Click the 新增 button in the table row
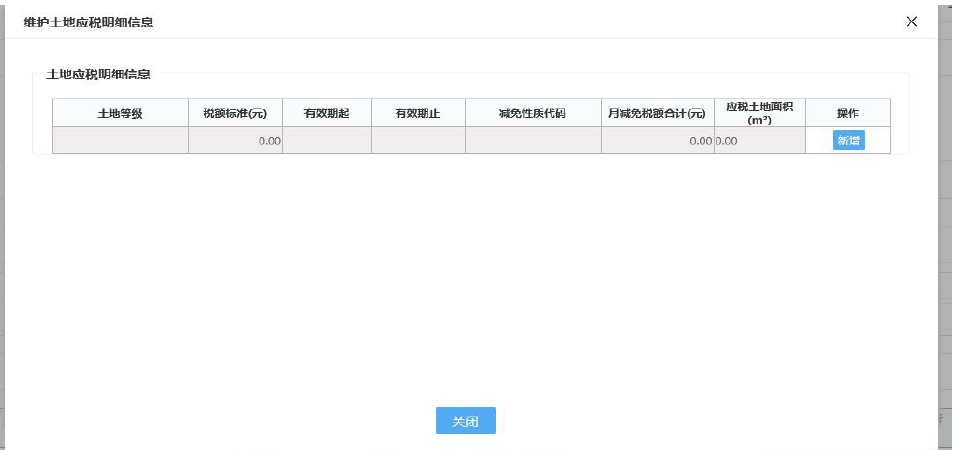The image size is (955, 450). pyautogui.click(x=848, y=140)
